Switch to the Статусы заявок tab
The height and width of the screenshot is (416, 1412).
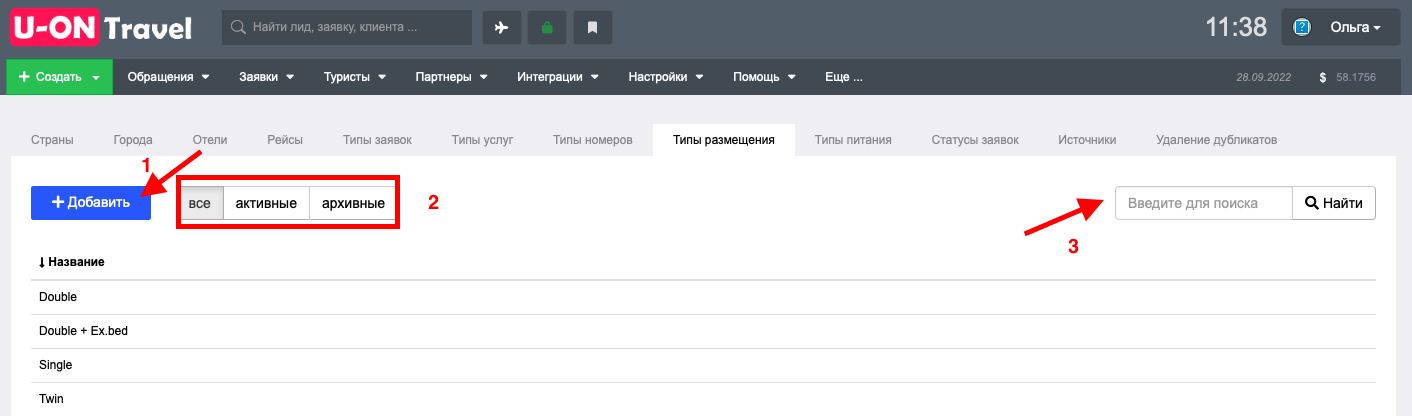point(975,140)
